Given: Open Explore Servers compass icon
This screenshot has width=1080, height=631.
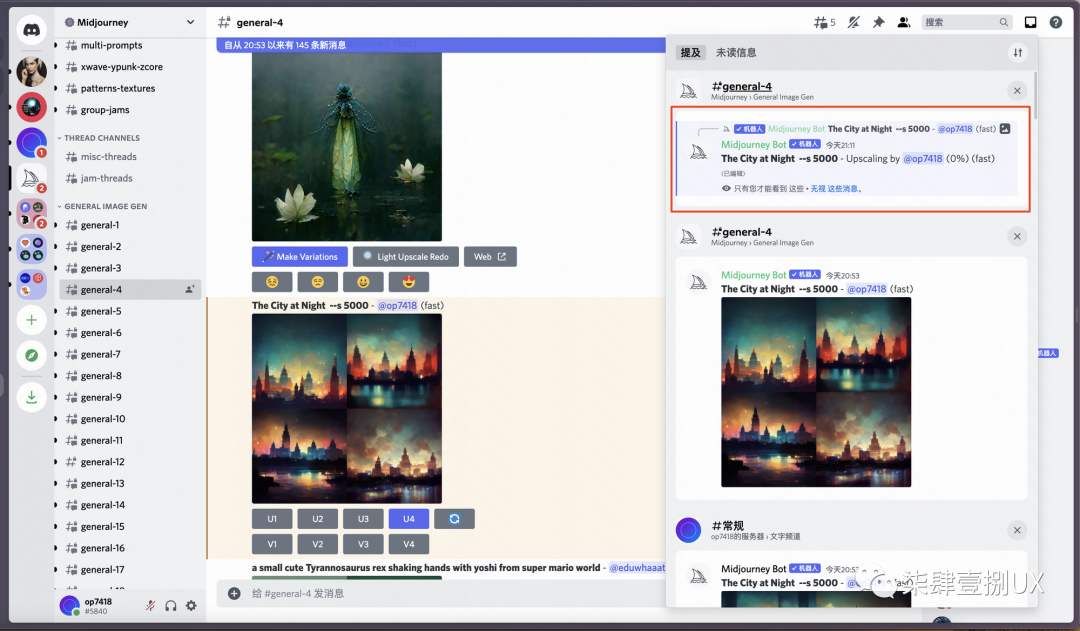Looking at the screenshot, I should tap(32, 355).
